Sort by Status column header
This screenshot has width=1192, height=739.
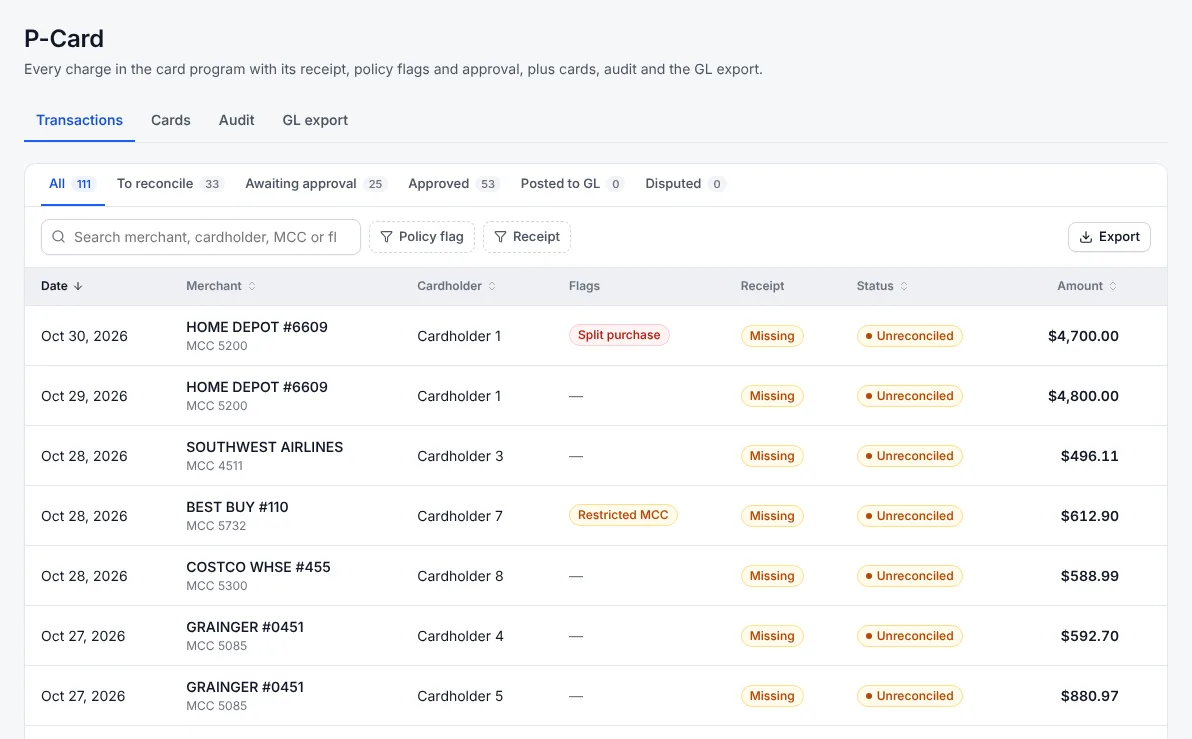coord(883,286)
